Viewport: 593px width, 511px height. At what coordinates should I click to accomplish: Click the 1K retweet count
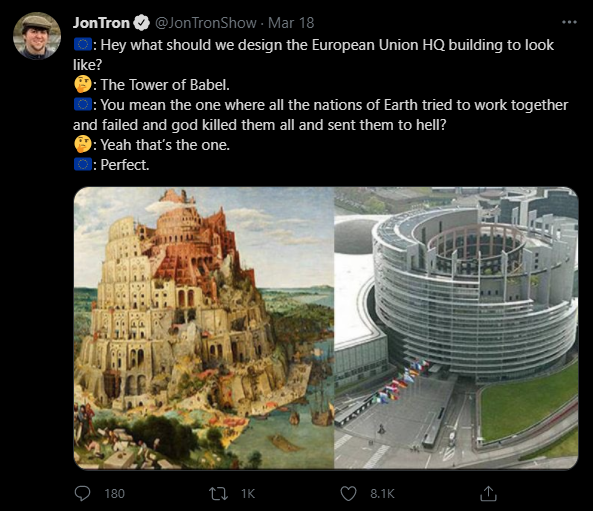pos(248,494)
